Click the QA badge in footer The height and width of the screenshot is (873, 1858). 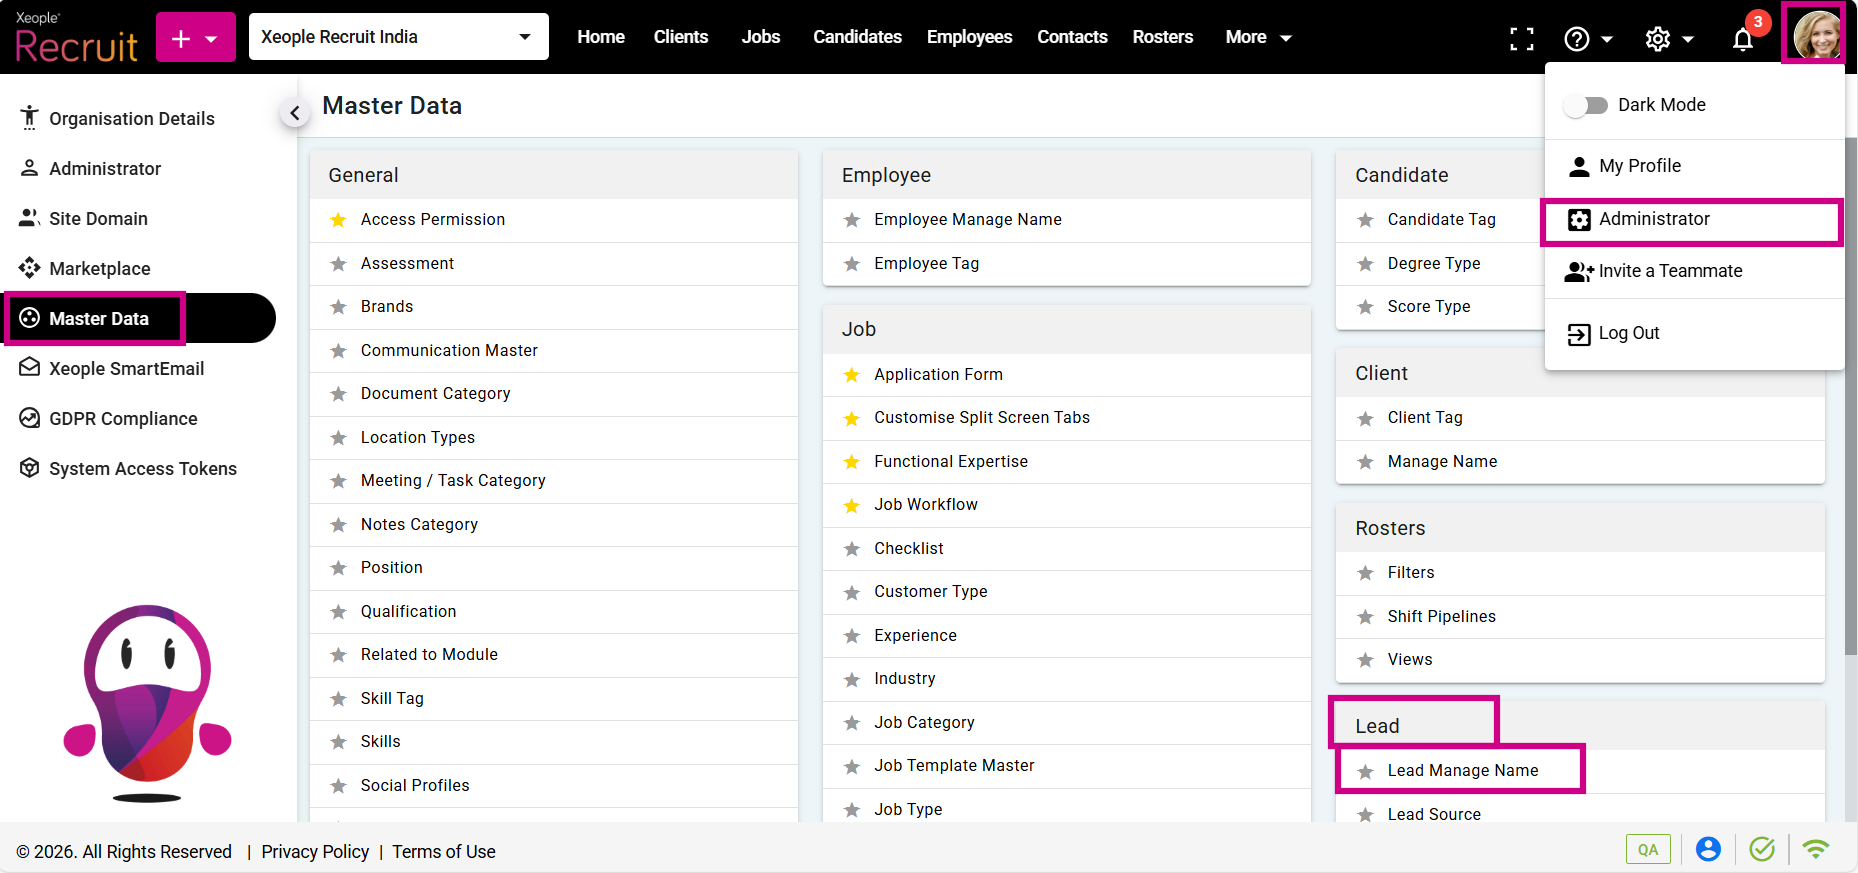(x=1647, y=849)
